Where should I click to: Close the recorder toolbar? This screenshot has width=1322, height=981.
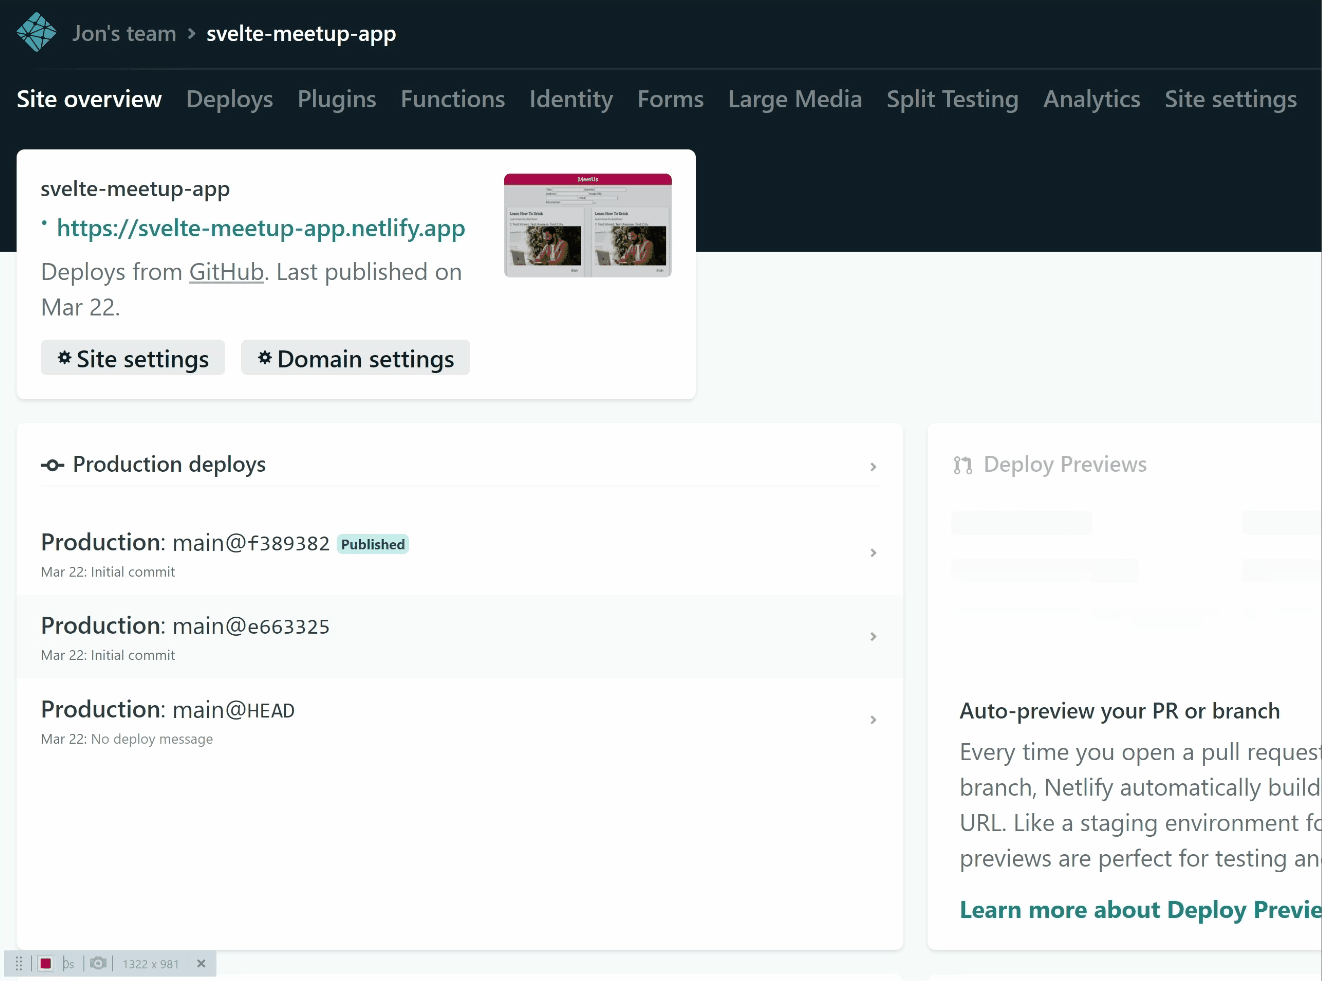pos(201,964)
